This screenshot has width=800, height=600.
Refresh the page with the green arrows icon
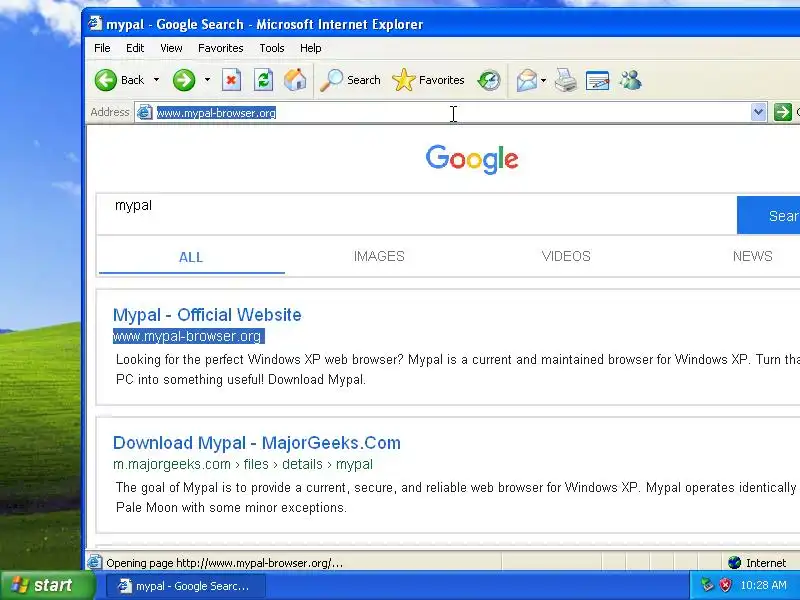263,80
